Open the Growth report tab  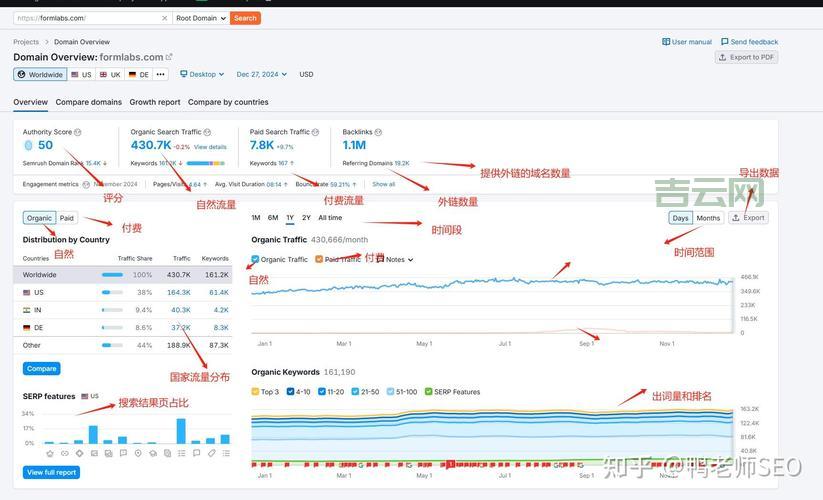tap(155, 102)
